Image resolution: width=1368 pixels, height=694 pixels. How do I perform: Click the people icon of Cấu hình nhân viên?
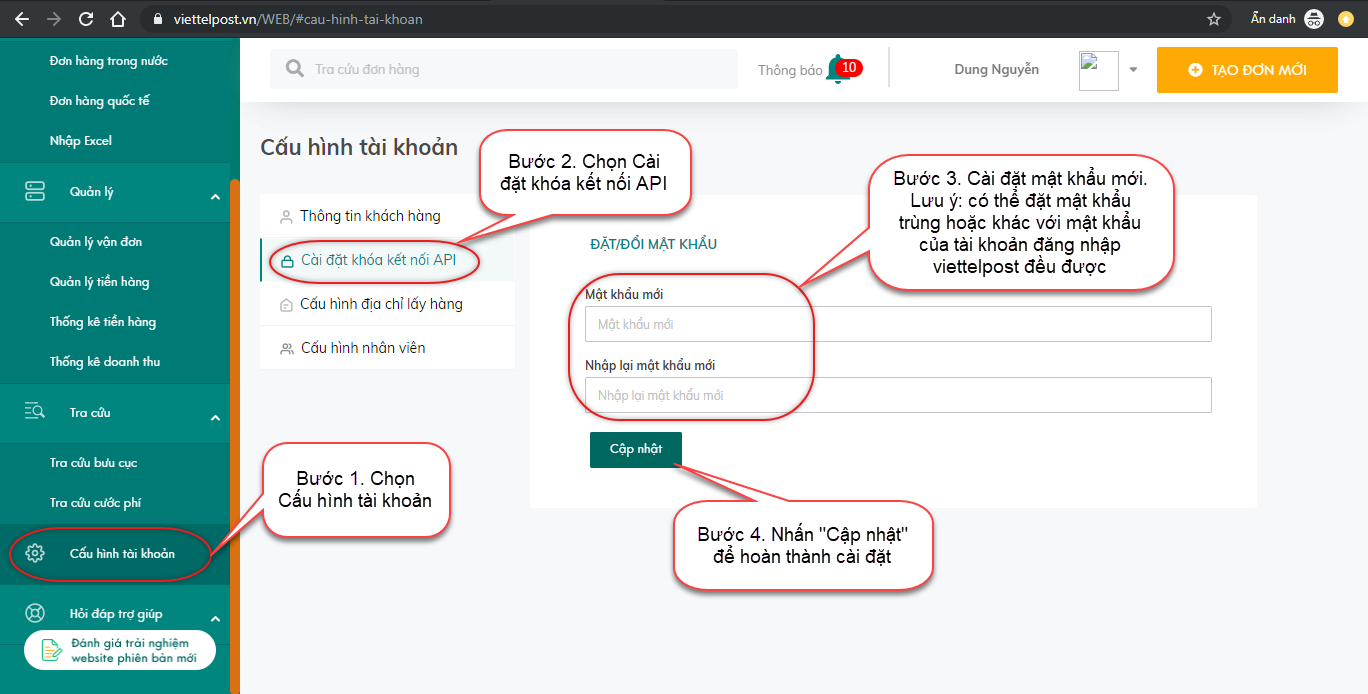pyautogui.click(x=286, y=348)
